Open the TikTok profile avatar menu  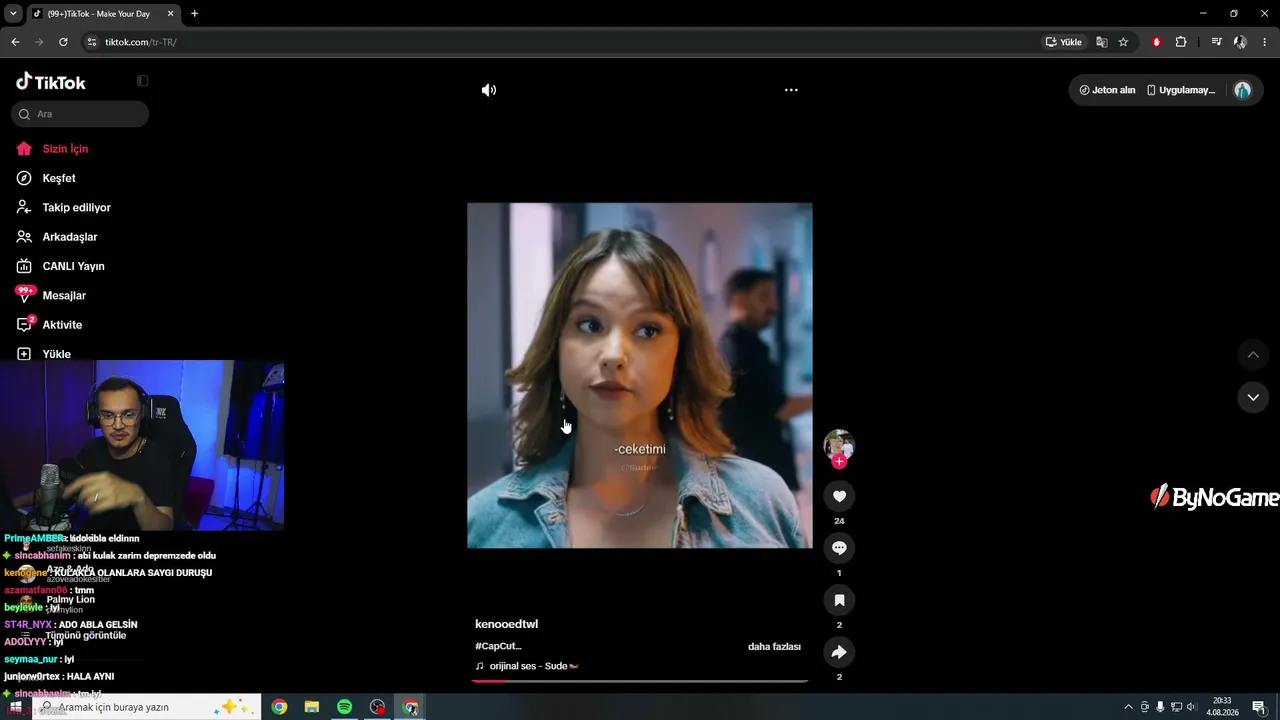[x=1242, y=90]
